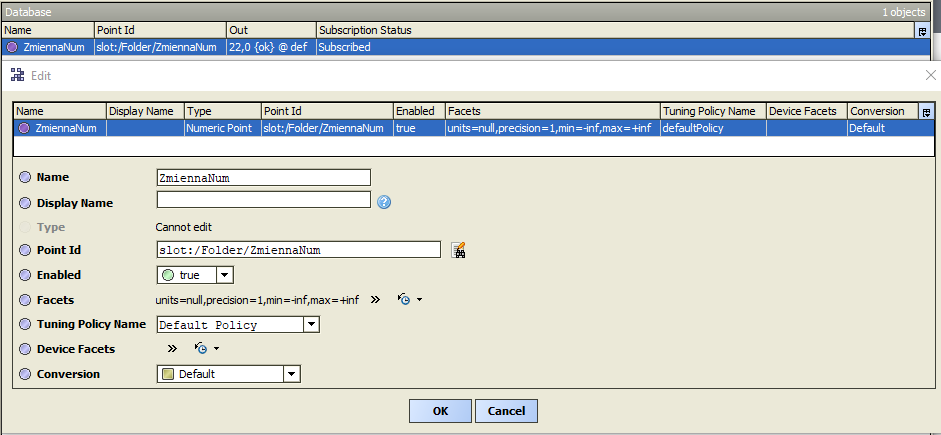The image size is (941, 435).
Task: Toggle the Conversion field radio circle
Action: (x=25, y=374)
